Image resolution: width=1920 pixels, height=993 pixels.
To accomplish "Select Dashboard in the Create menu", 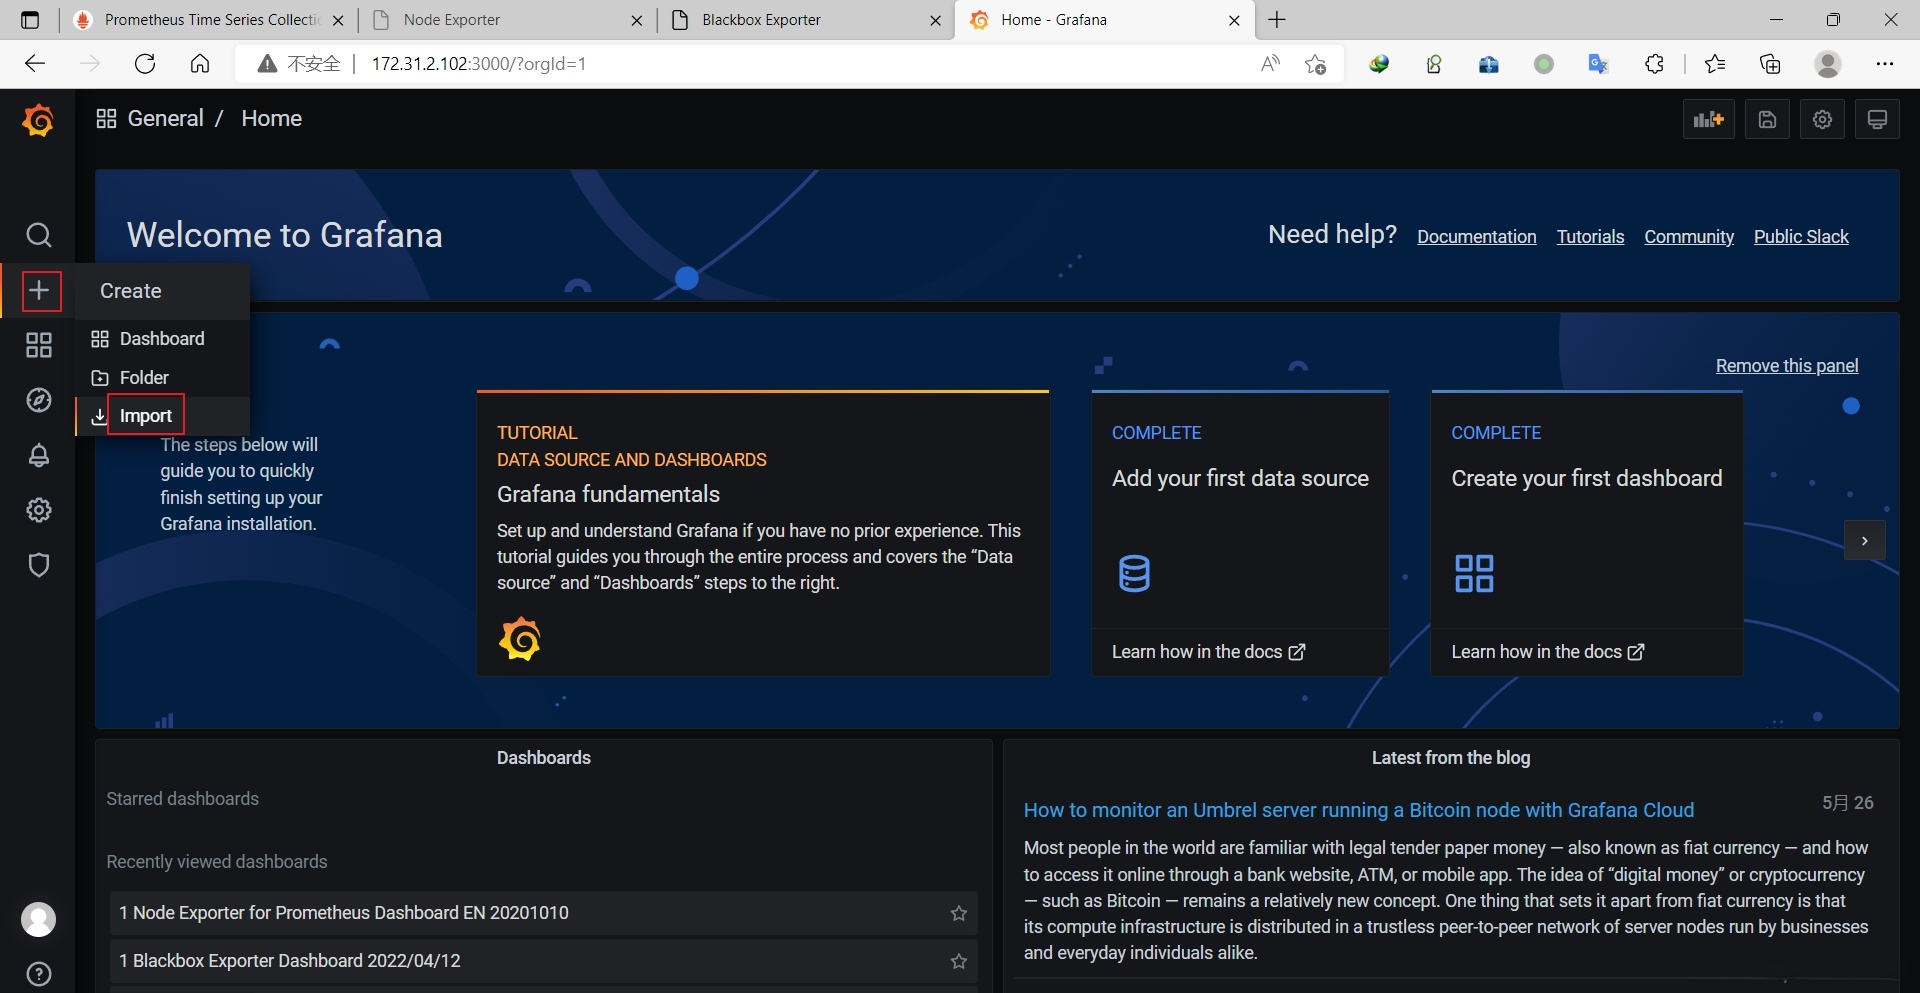I will [162, 339].
